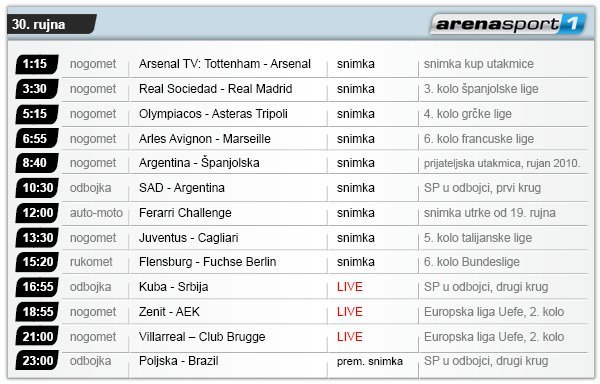Click the 12:00 time badge

(x=37, y=213)
